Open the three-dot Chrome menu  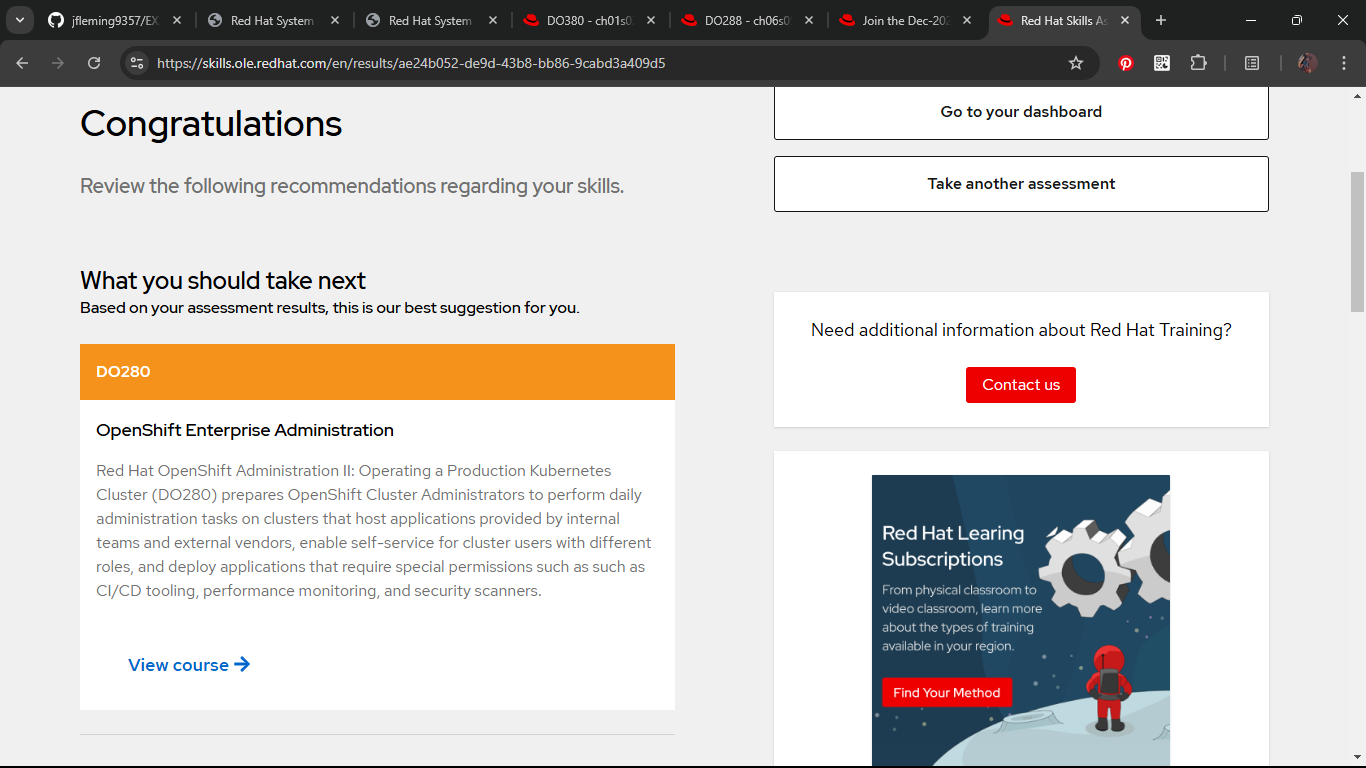point(1345,62)
